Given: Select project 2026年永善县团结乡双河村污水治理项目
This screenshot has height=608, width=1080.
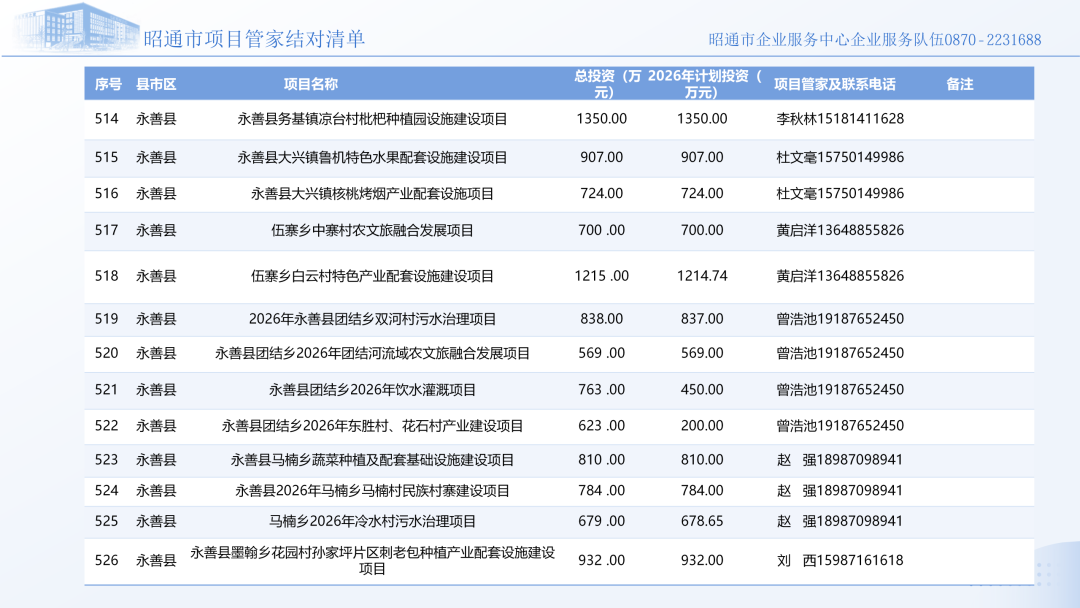Looking at the screenshot, I should (x=373, y=319).
